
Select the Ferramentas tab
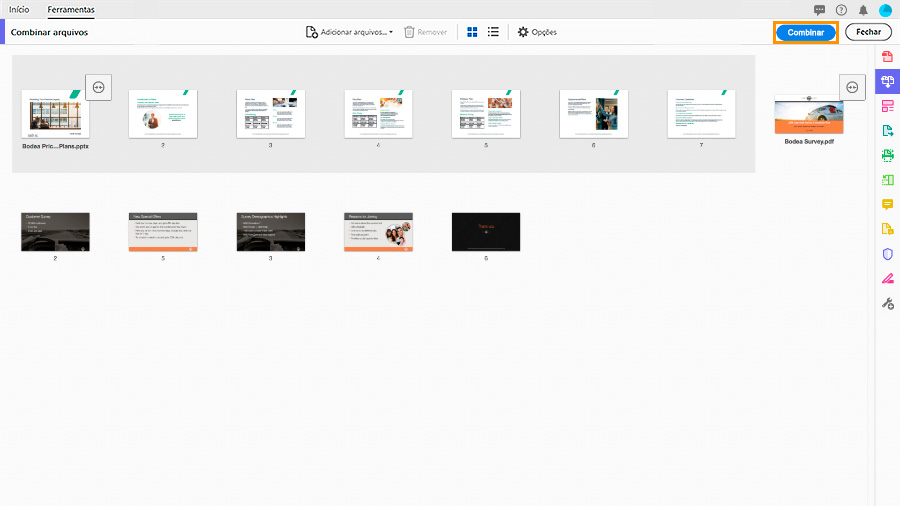click(x=71, y=10)
